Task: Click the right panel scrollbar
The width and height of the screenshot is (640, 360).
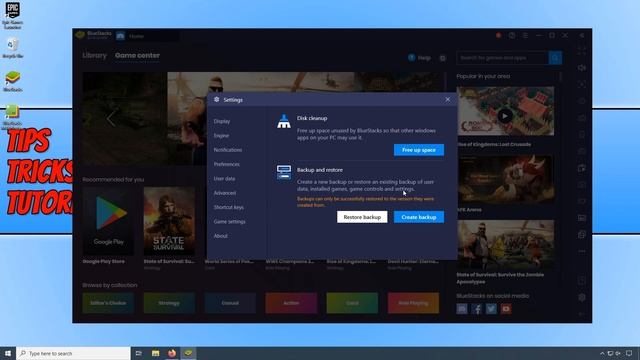Action: (x=560, y=77)
